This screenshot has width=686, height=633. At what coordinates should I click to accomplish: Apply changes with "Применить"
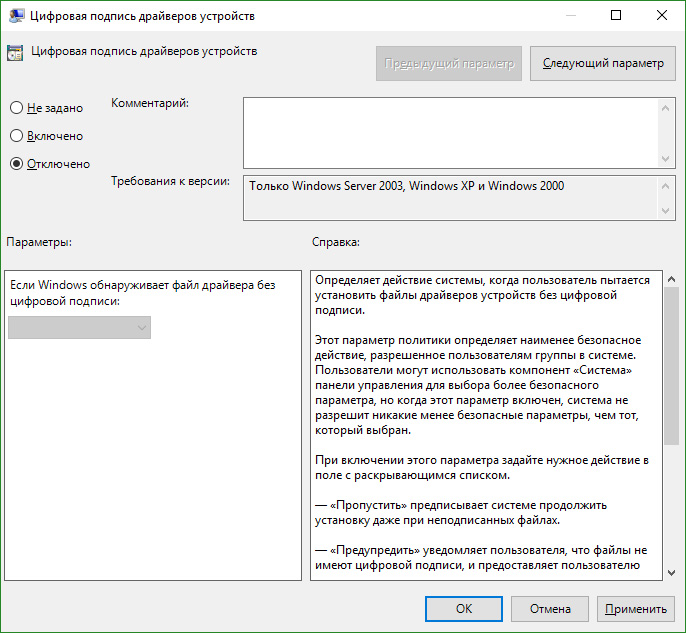click(634, 608)
